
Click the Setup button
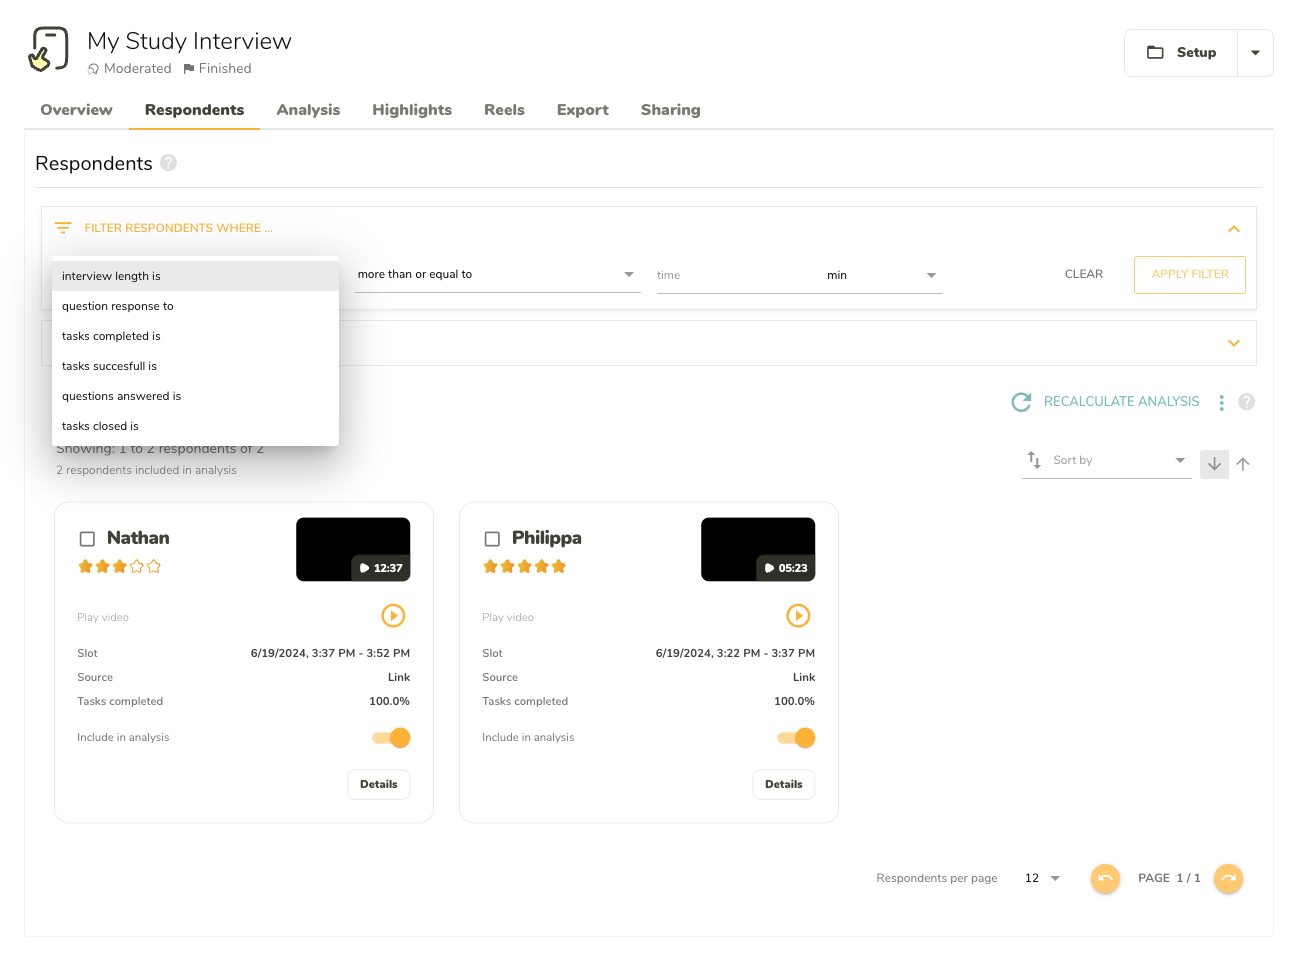(x=1181, y=53)
